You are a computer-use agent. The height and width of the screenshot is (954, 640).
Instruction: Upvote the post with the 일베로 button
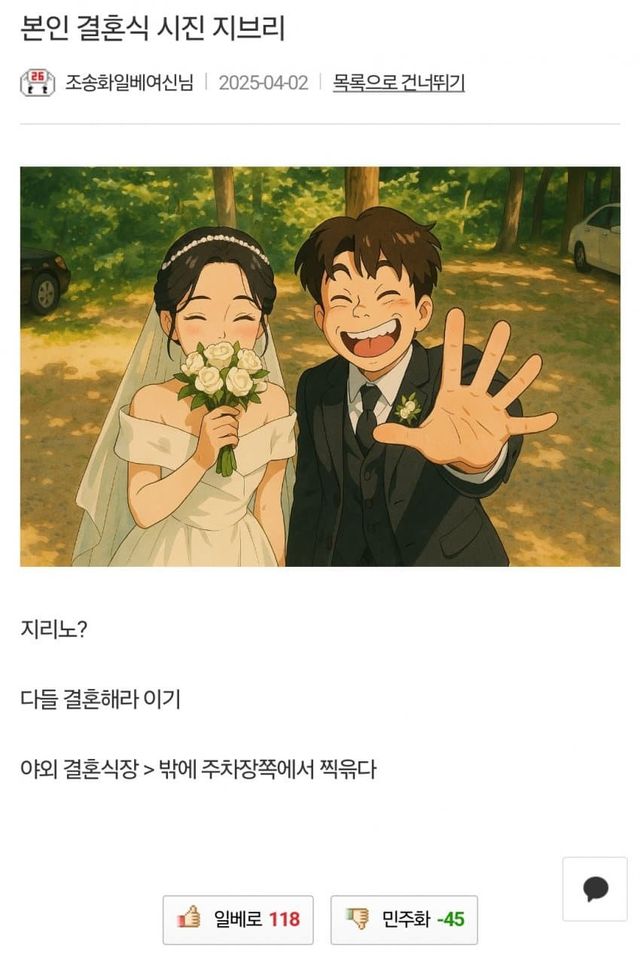click(x=238, y=919)
